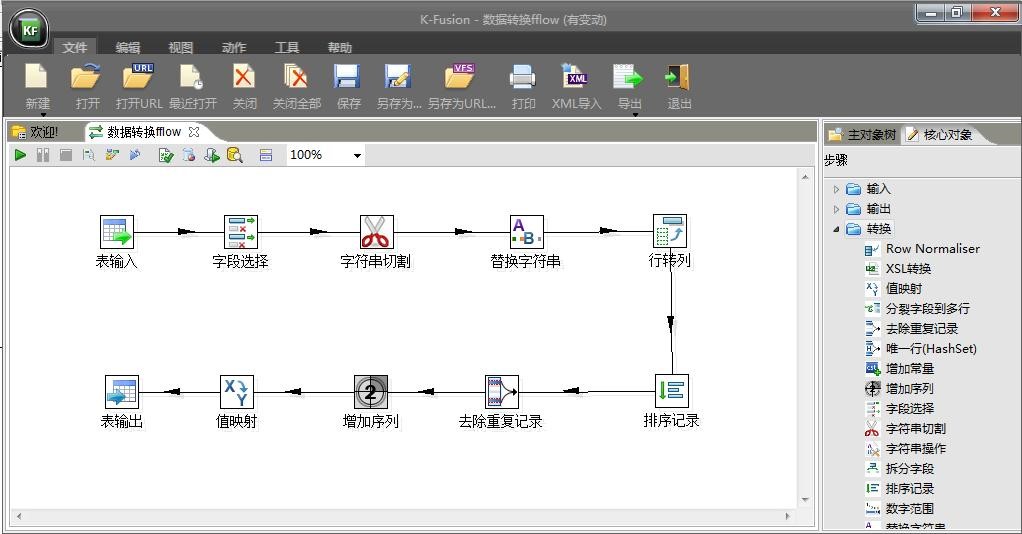Click the 打开 open folder icon
This screenshot has width=1022, height=534.
point(86,77)
